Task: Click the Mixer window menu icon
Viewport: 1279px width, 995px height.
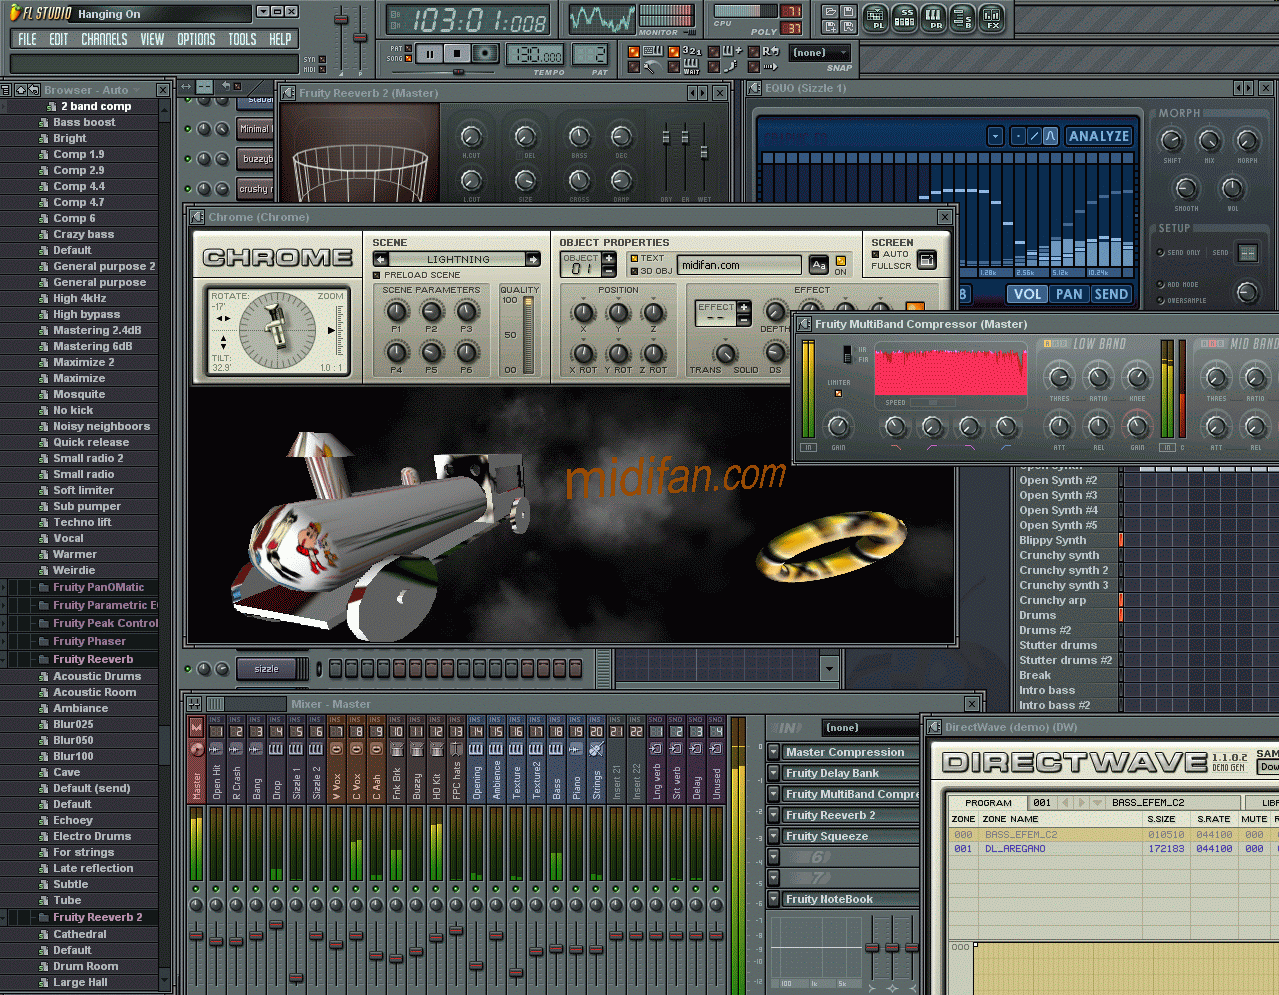Action: pos(192,704)
